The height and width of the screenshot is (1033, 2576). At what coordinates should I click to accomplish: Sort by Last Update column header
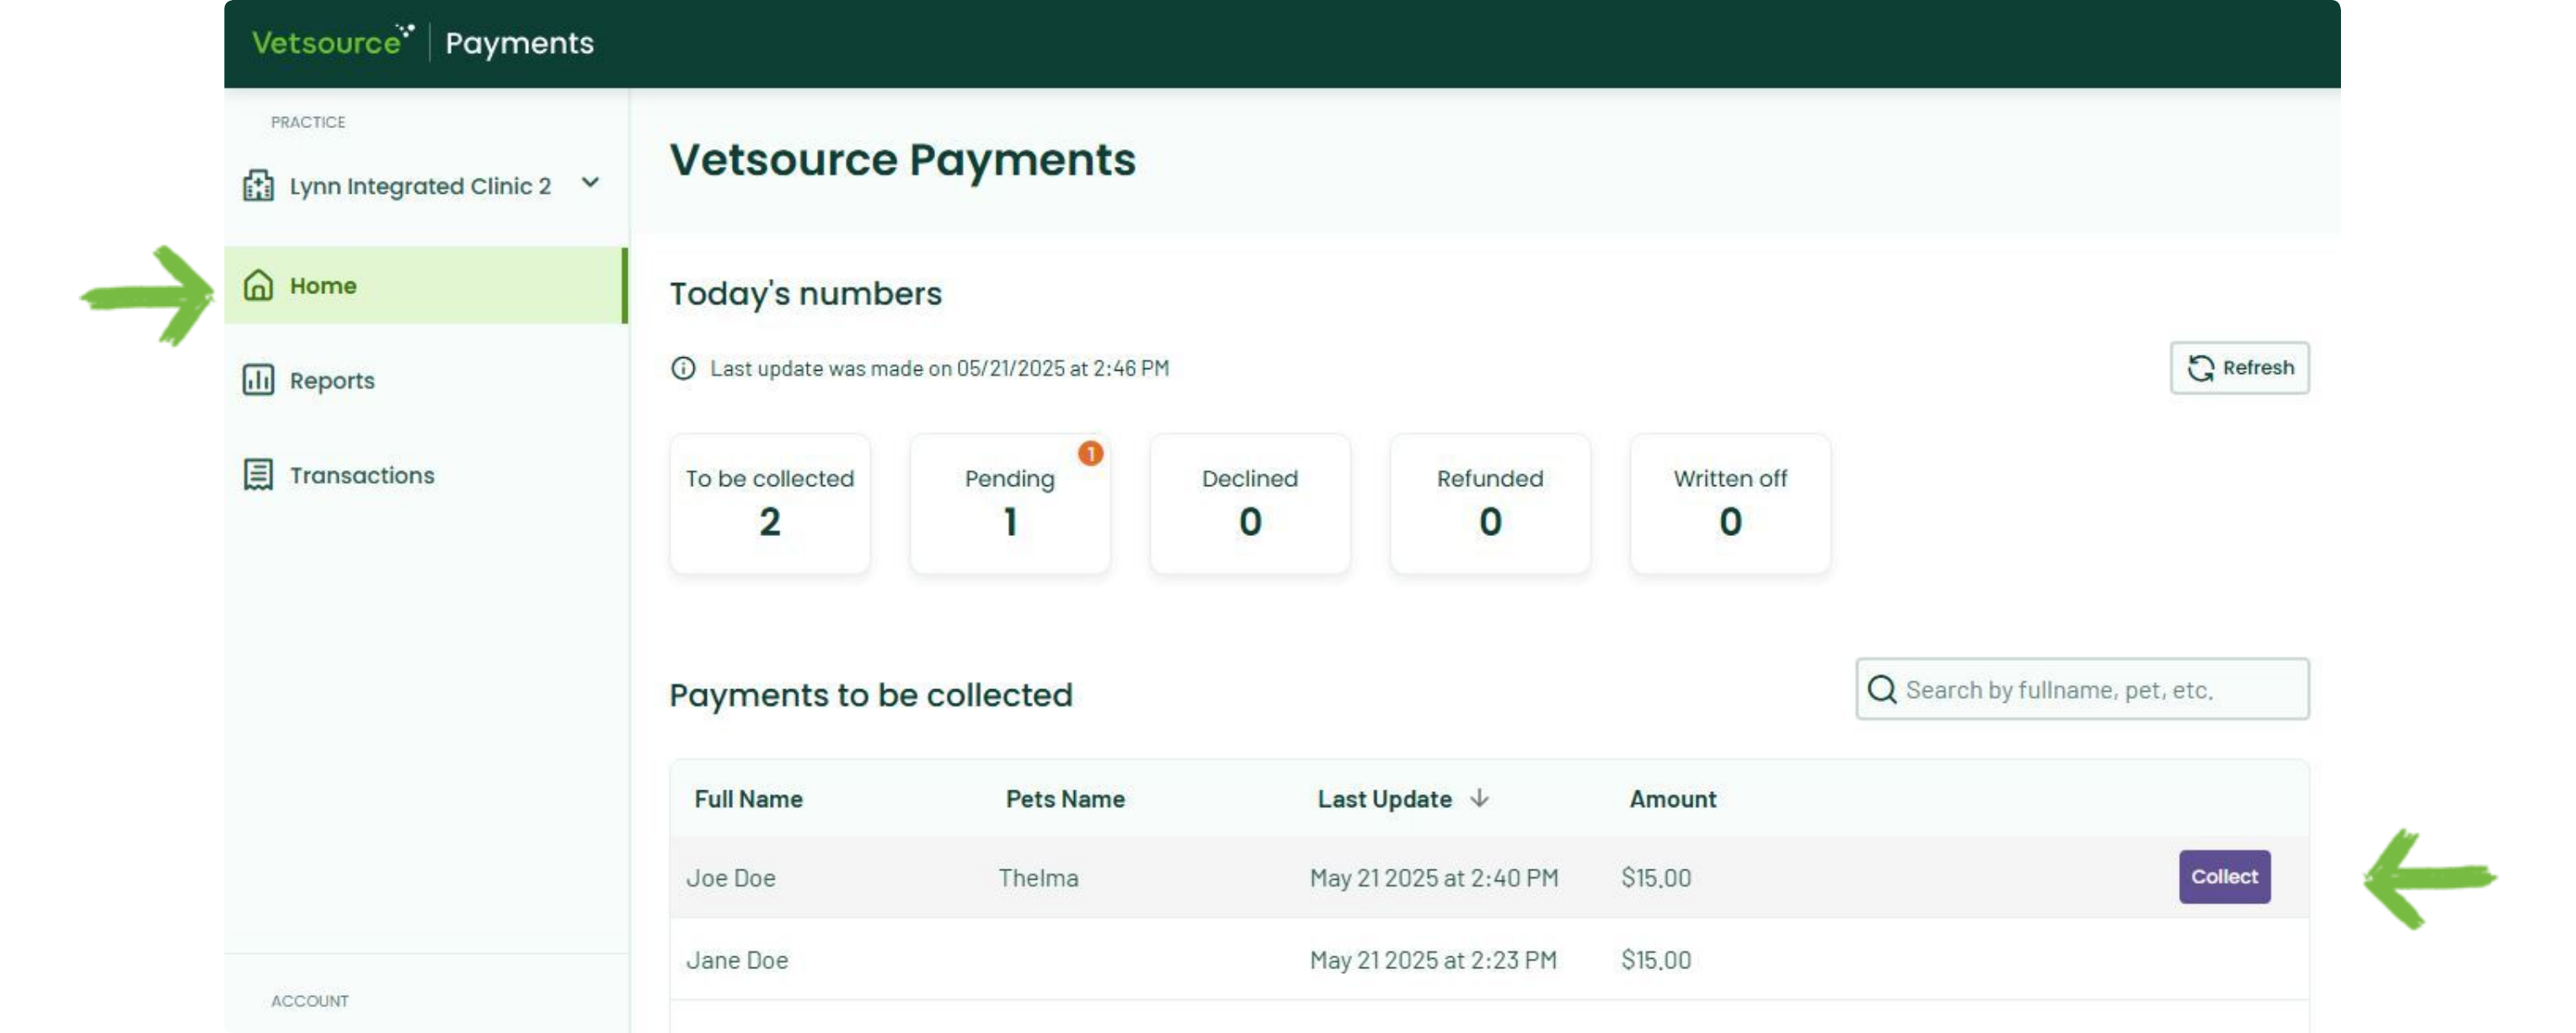point(1384,799)
